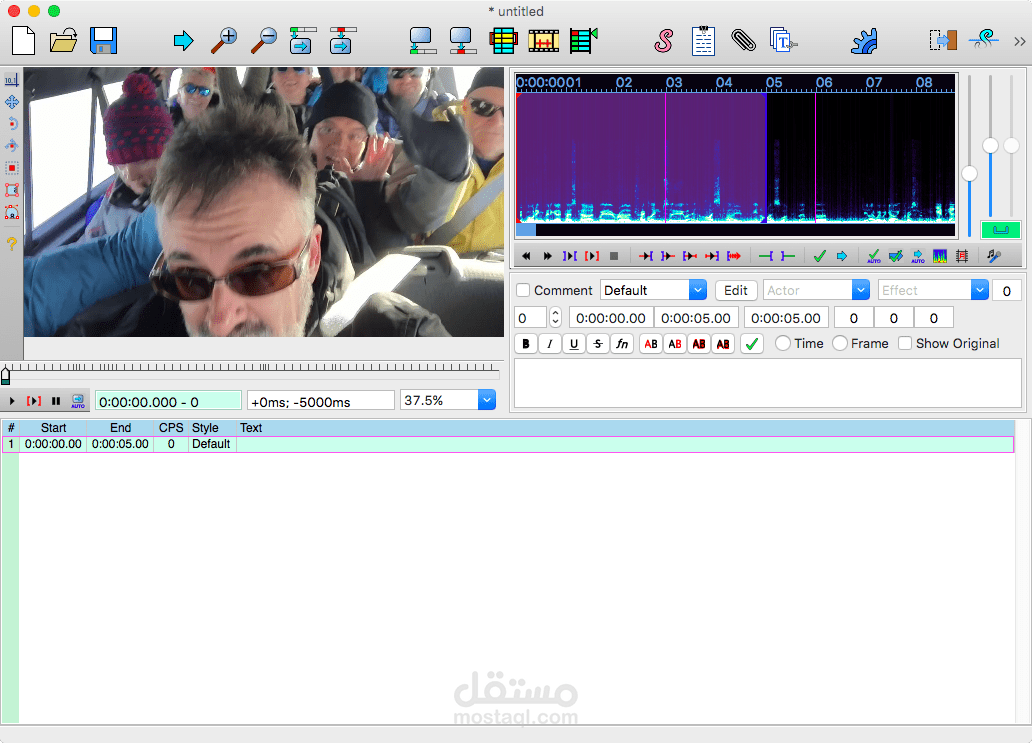Select Frame radio button

point(840,344)
